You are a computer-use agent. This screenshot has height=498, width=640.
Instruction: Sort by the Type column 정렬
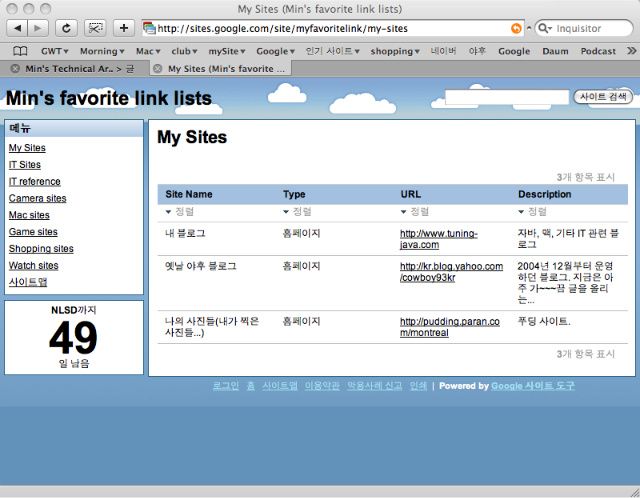pos(297,212)
